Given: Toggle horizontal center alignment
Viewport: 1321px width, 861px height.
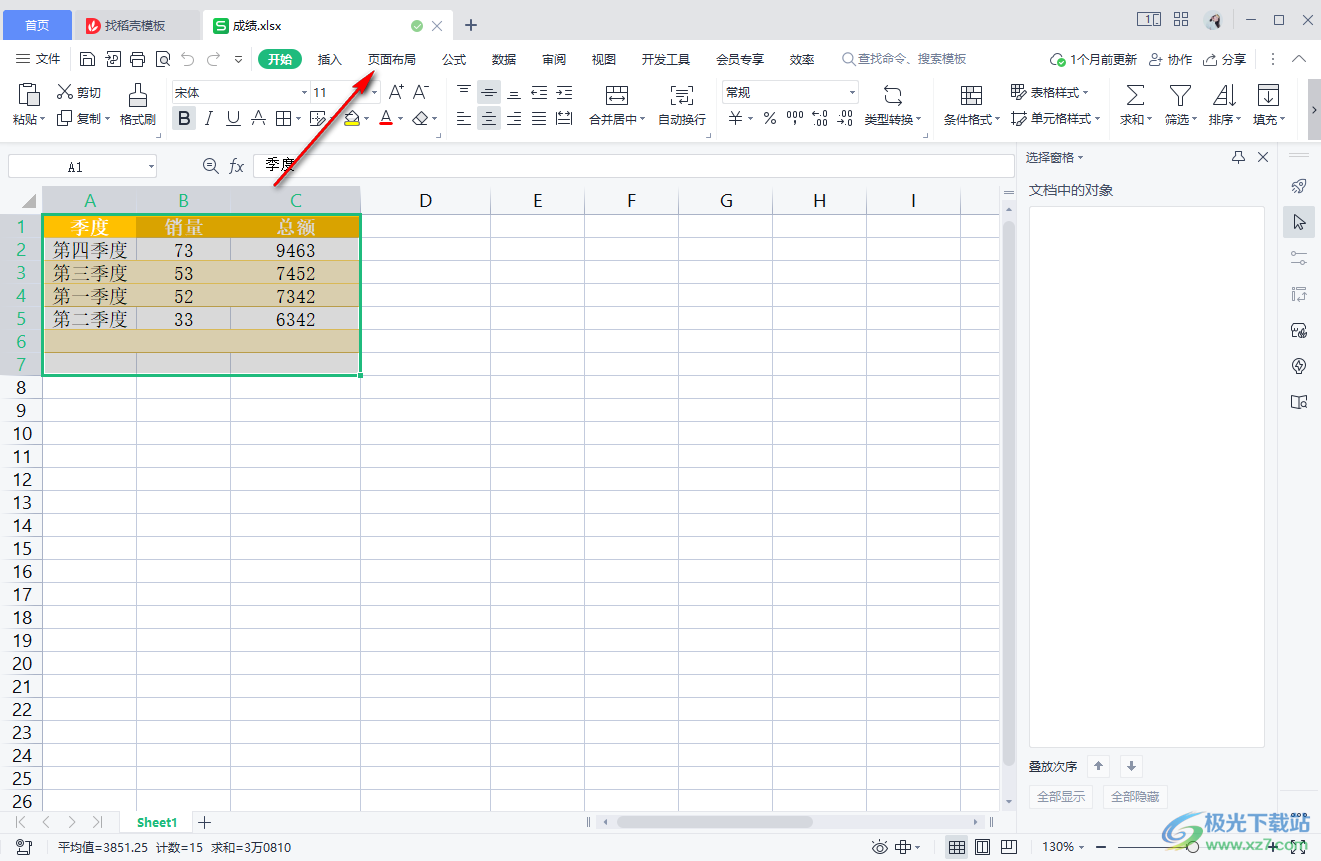Looking at the screenshot, I should (489, 119).
